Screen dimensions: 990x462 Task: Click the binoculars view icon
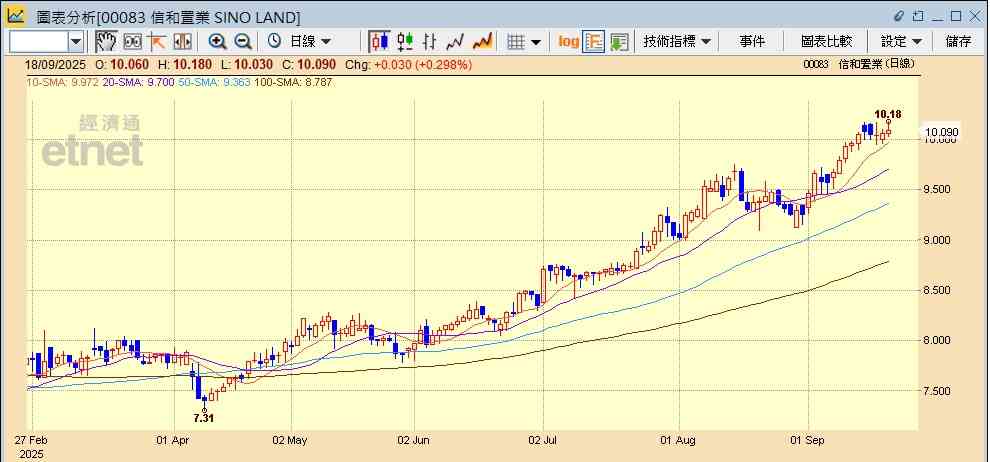(133, 42)
